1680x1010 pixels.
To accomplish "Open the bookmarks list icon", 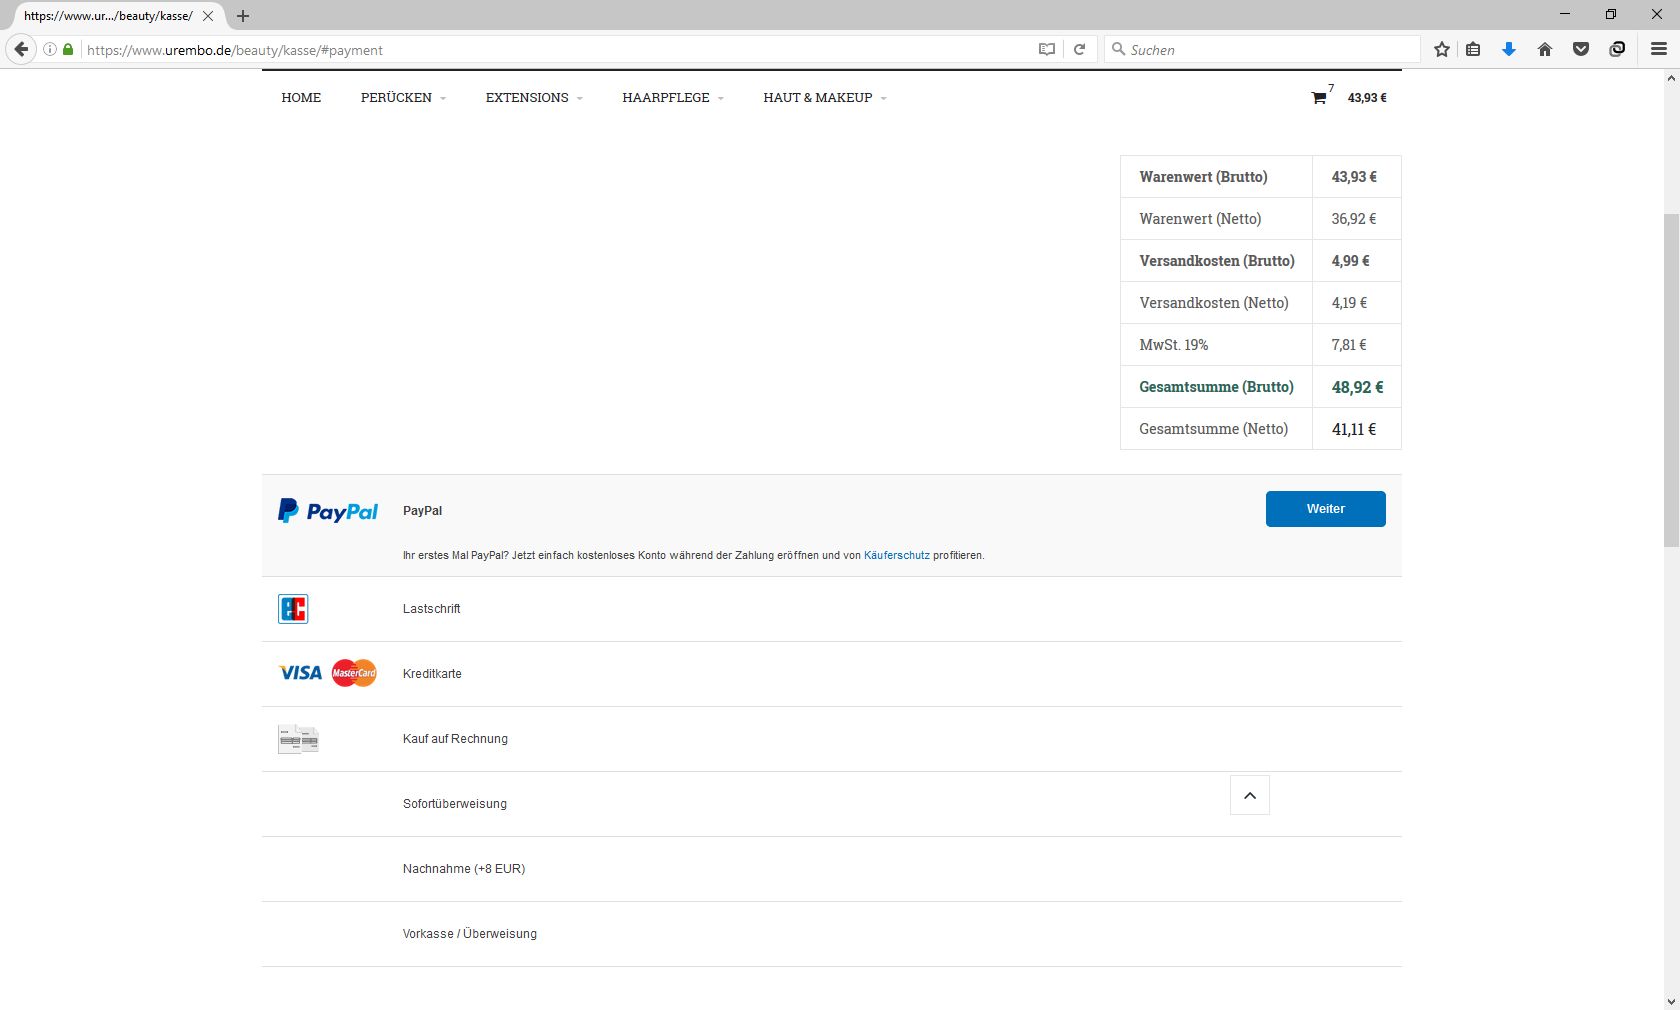I will [x=1473, y=49].
